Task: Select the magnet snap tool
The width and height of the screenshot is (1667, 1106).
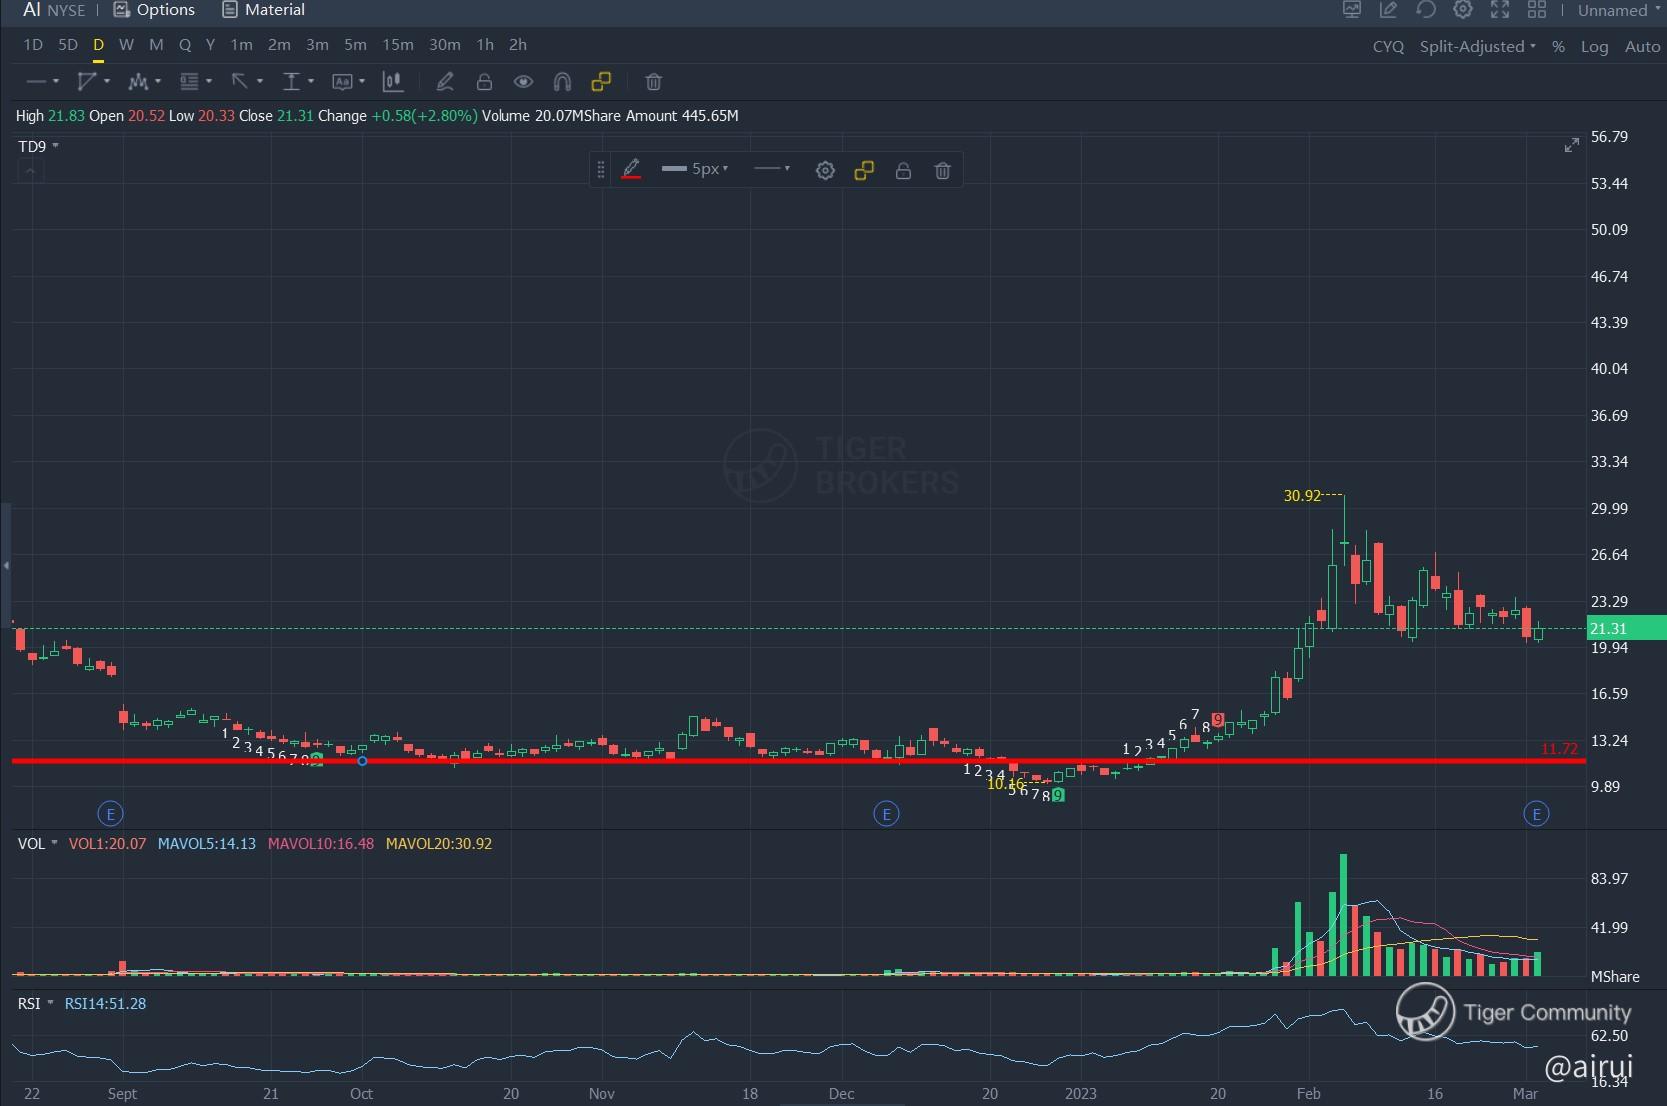Action: [562, 82]
